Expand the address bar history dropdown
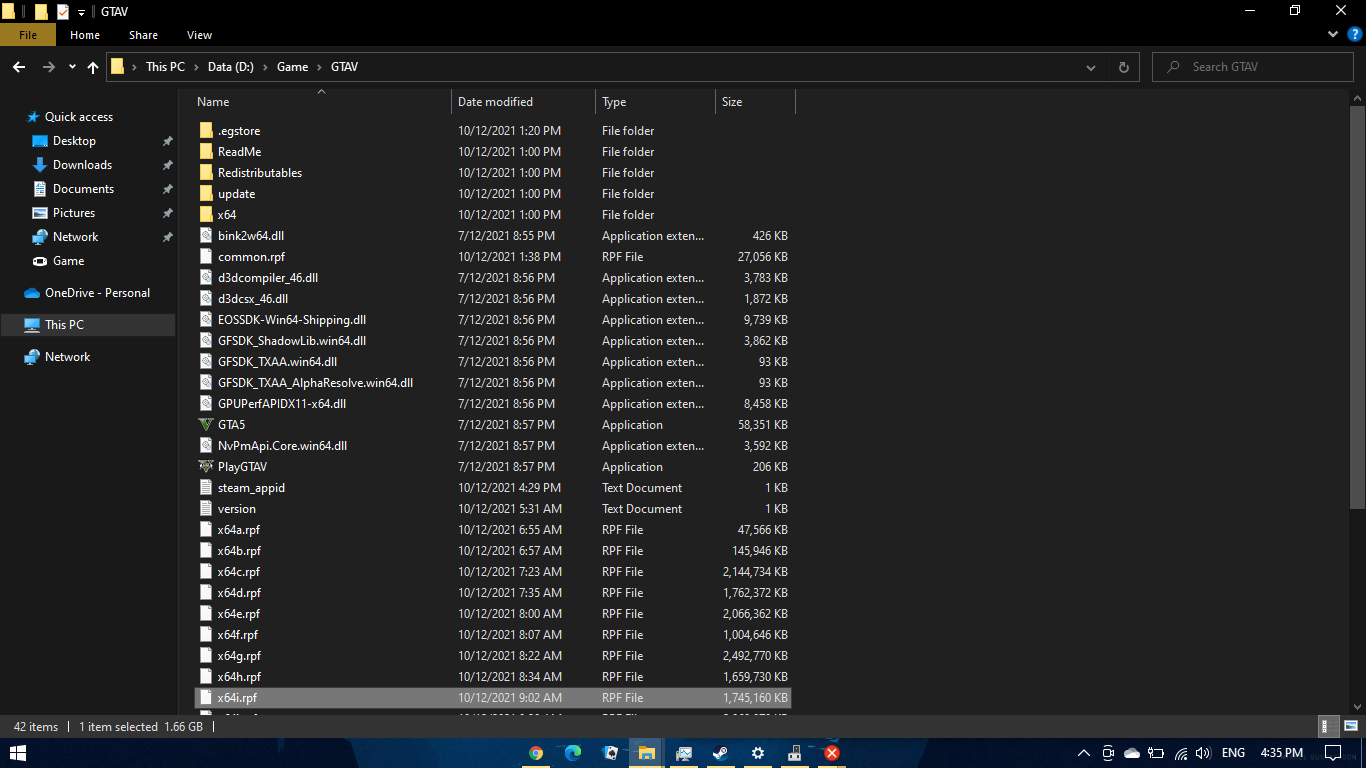Image resolution: width=1366 pixels, height=768 pixels. (x=1091, y=67)
